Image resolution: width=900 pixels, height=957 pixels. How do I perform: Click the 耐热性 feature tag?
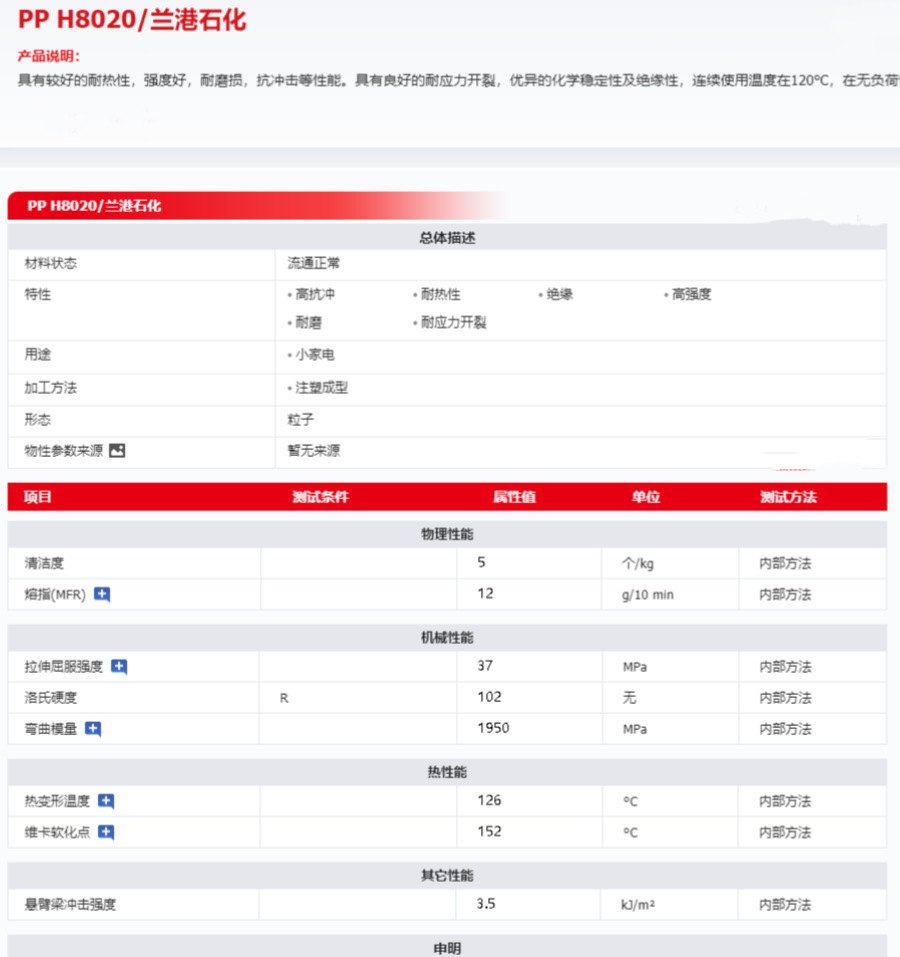[440, 294]
